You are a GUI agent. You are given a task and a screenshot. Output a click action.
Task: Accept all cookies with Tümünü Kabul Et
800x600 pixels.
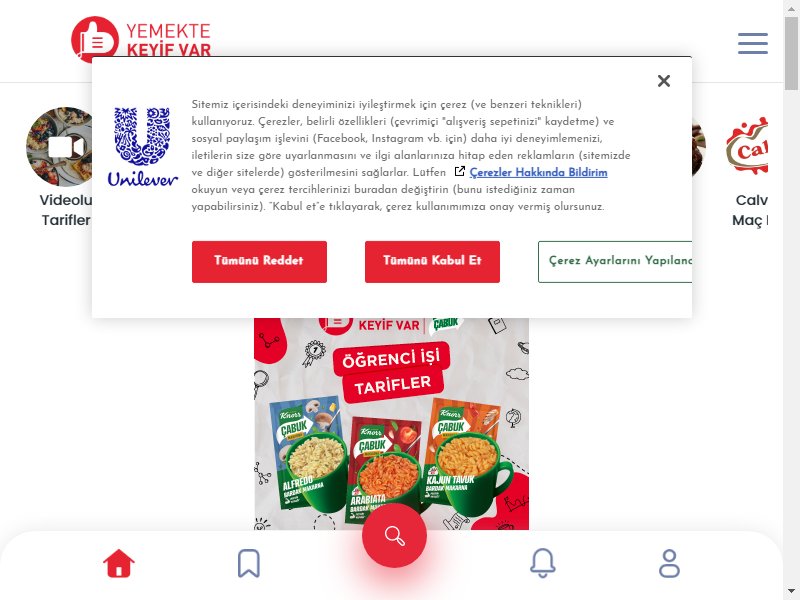click(x=432, y=262)
